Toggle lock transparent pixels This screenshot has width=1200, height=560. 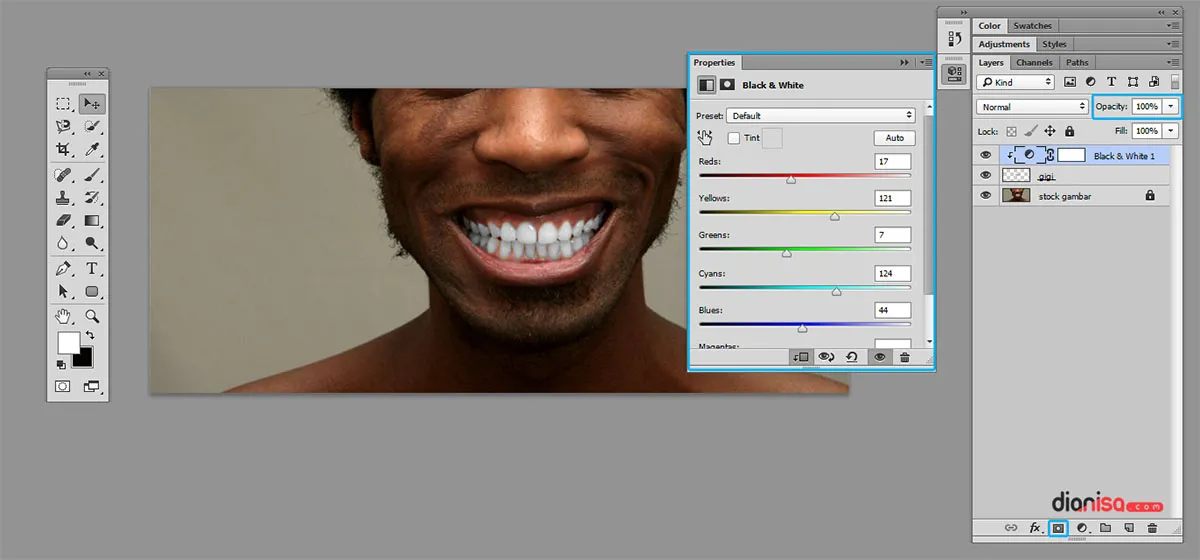pyautogui.click(x=1011, y=131)
